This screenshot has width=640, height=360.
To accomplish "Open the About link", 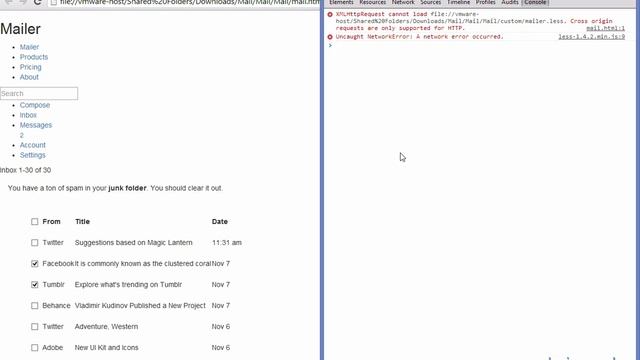I will tap(29, 77).
